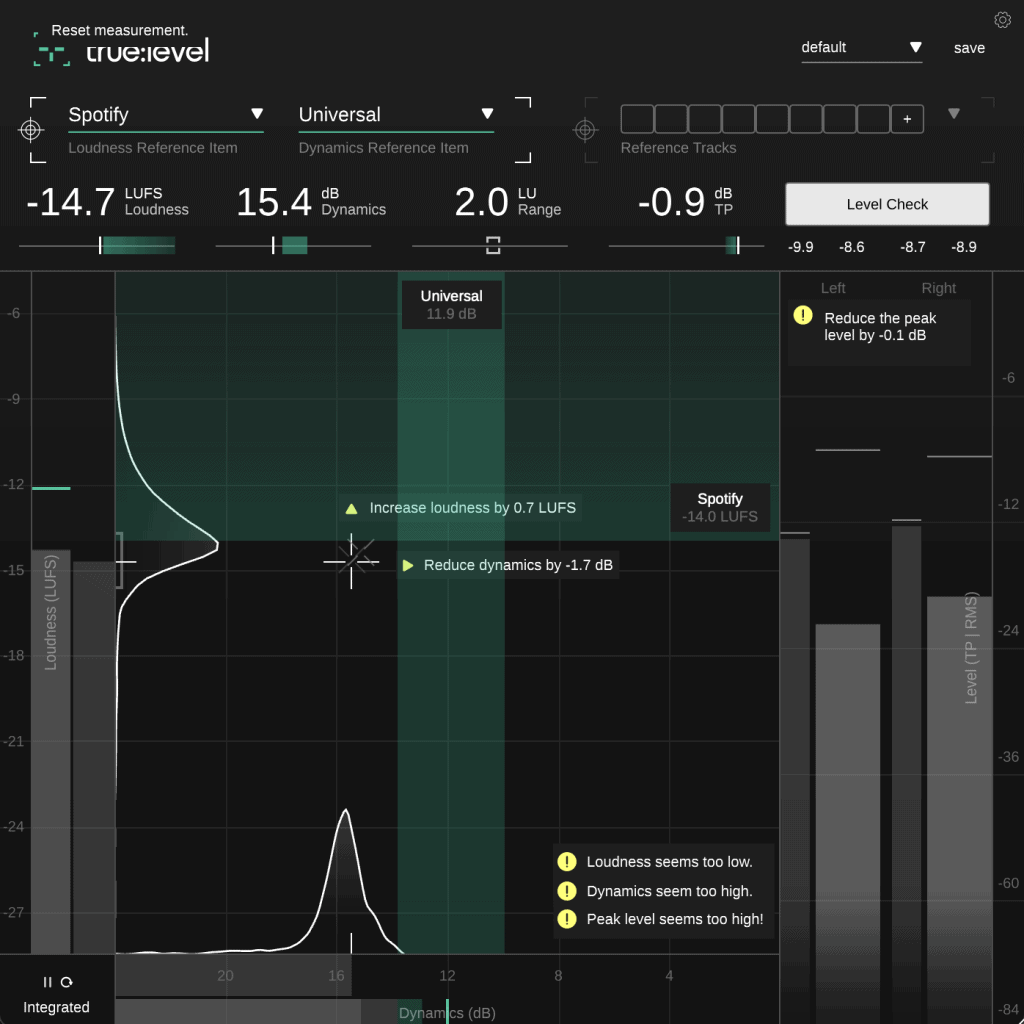Pause the measurement
Screen dimensions: 1024x1024
point(47,982)
